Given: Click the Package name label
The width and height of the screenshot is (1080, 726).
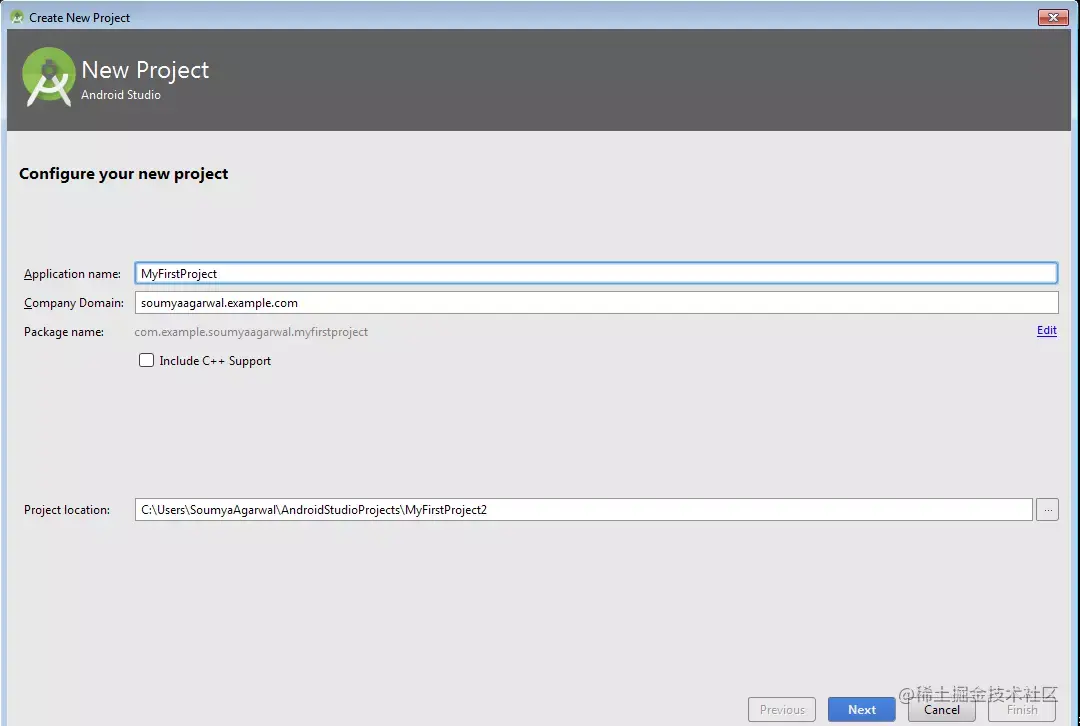Looking at the screenshot, I should tap(63, 332).
